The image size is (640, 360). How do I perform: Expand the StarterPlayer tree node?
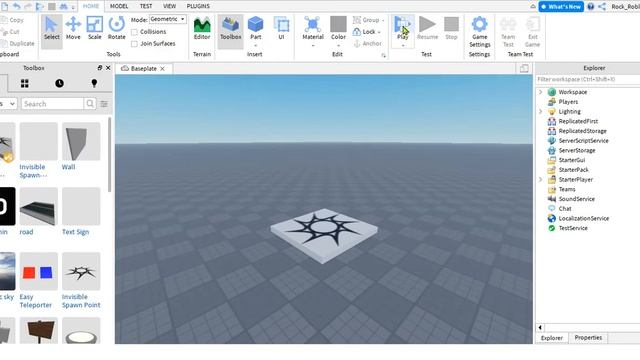(x=540, y=180)
